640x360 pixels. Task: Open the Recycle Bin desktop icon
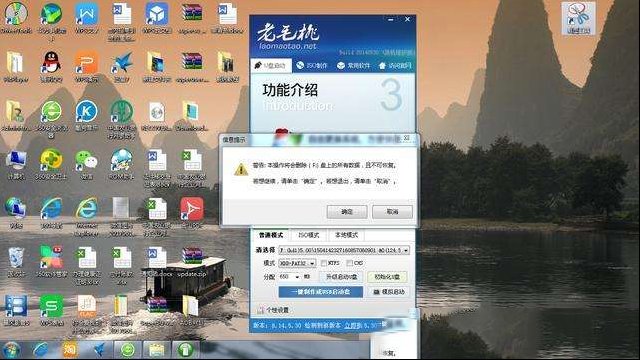tap(16, 258)
